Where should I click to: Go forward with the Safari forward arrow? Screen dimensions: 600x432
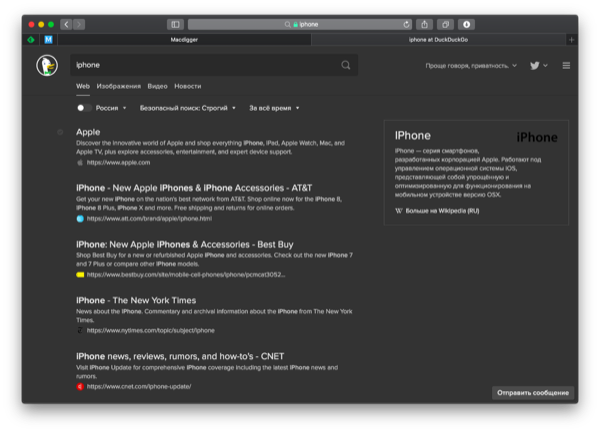tap(79, 24)
